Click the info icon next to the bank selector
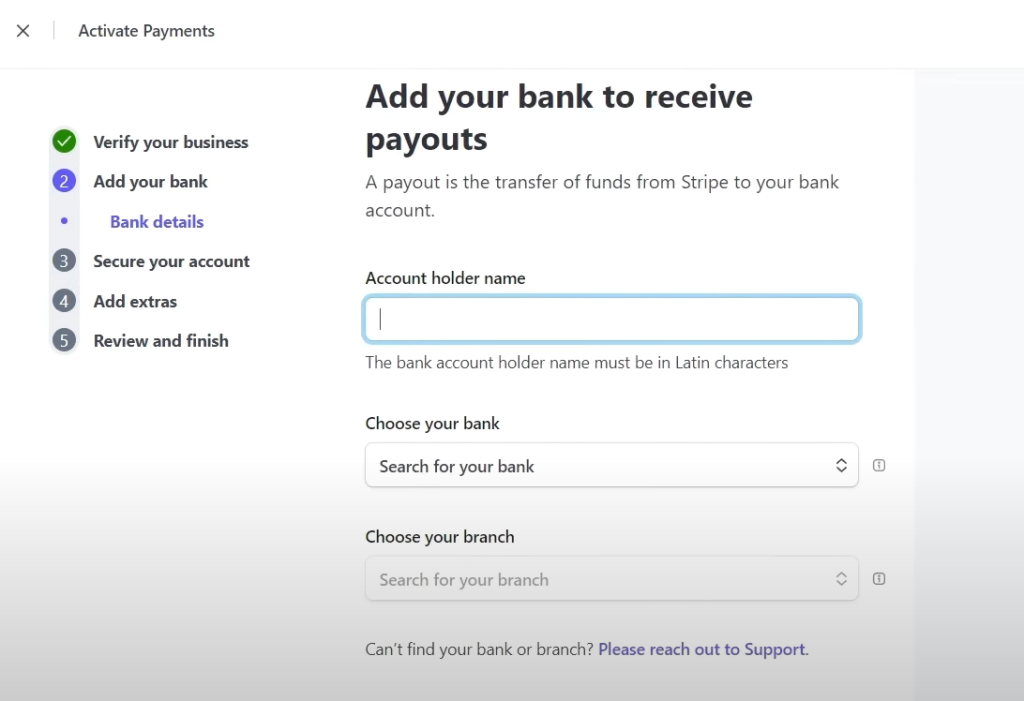The height and width of the screenshot is (701, 1024). tap(878, 465)
